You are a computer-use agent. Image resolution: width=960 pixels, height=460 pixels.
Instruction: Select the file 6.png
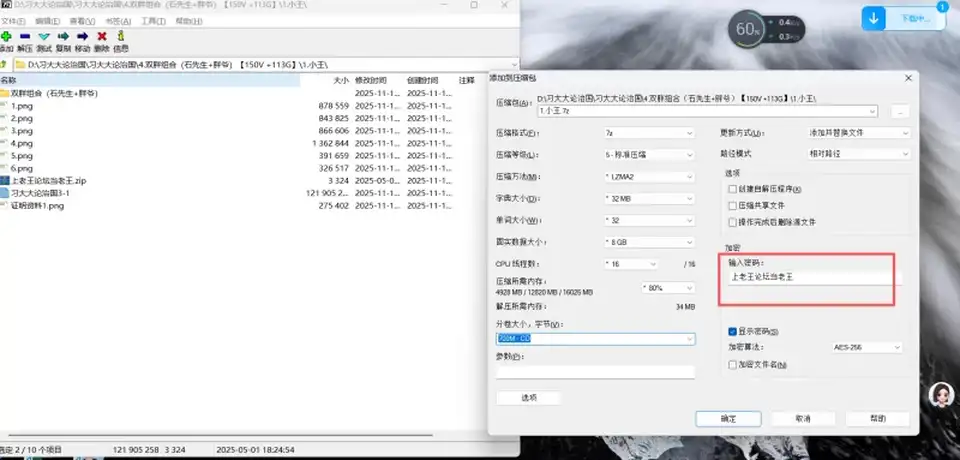(22, 168)
